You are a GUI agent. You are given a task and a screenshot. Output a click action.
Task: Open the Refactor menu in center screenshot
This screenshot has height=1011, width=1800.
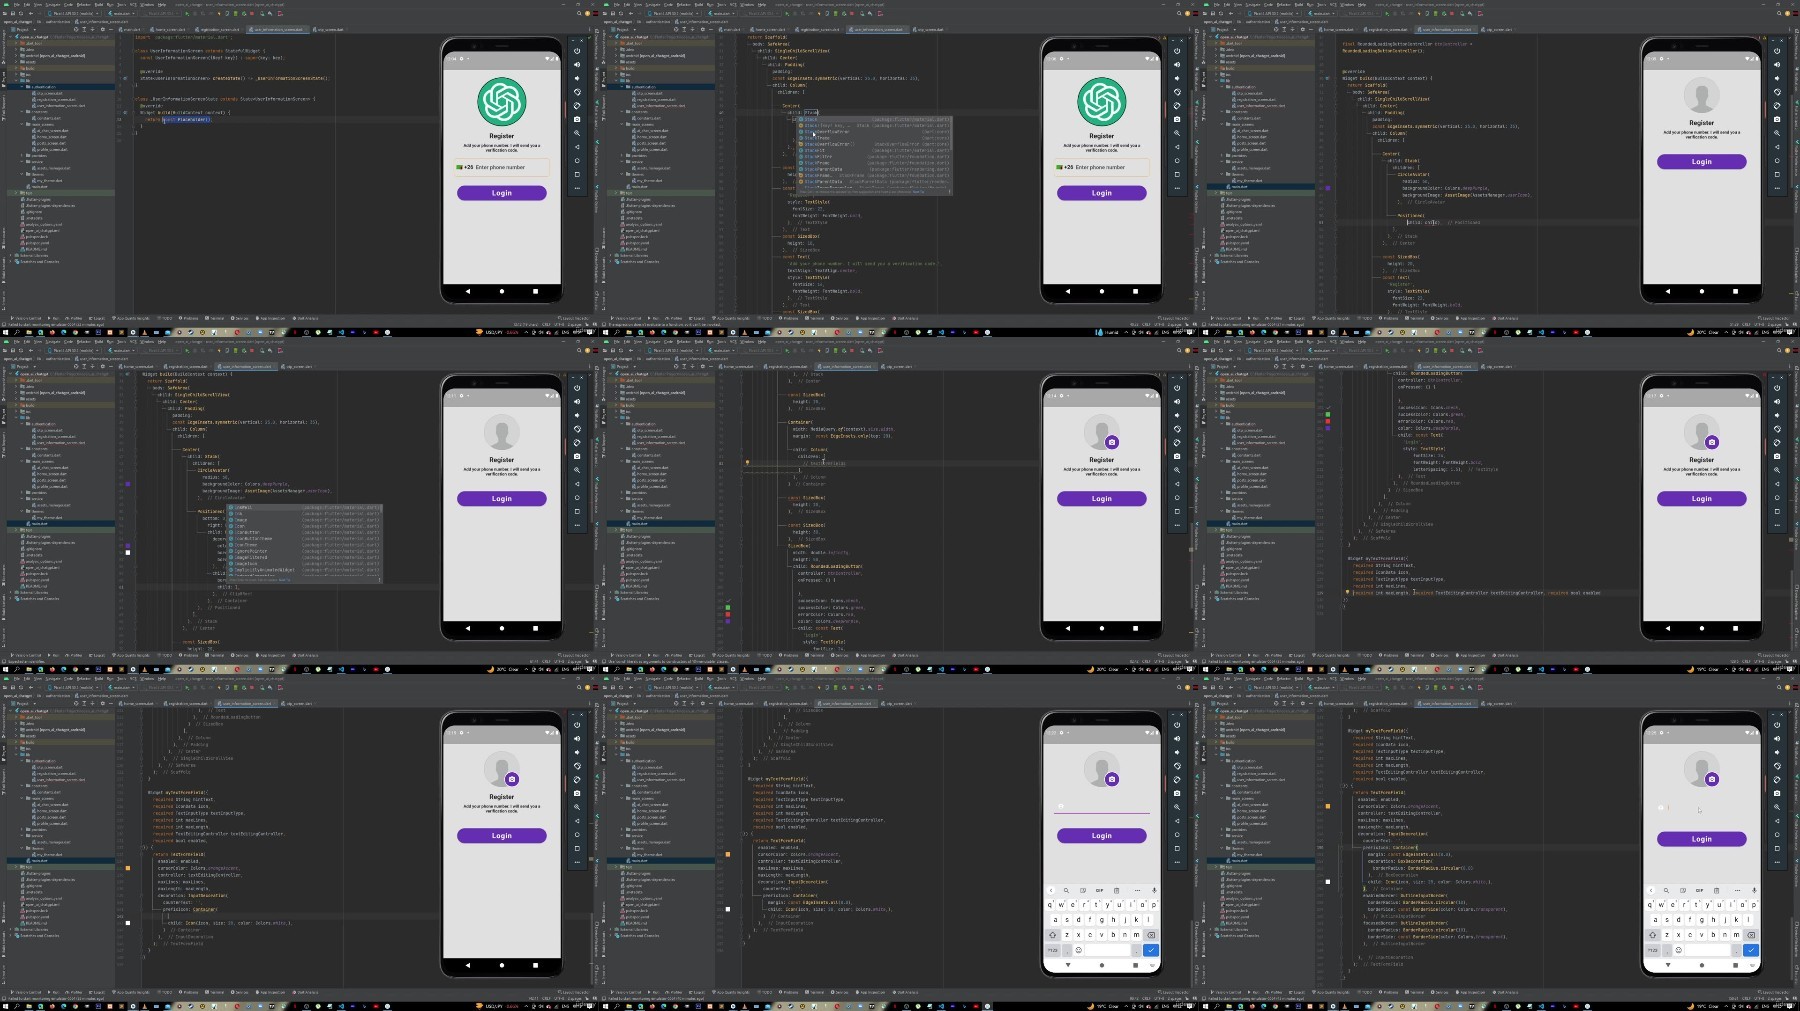click(684, 342)
